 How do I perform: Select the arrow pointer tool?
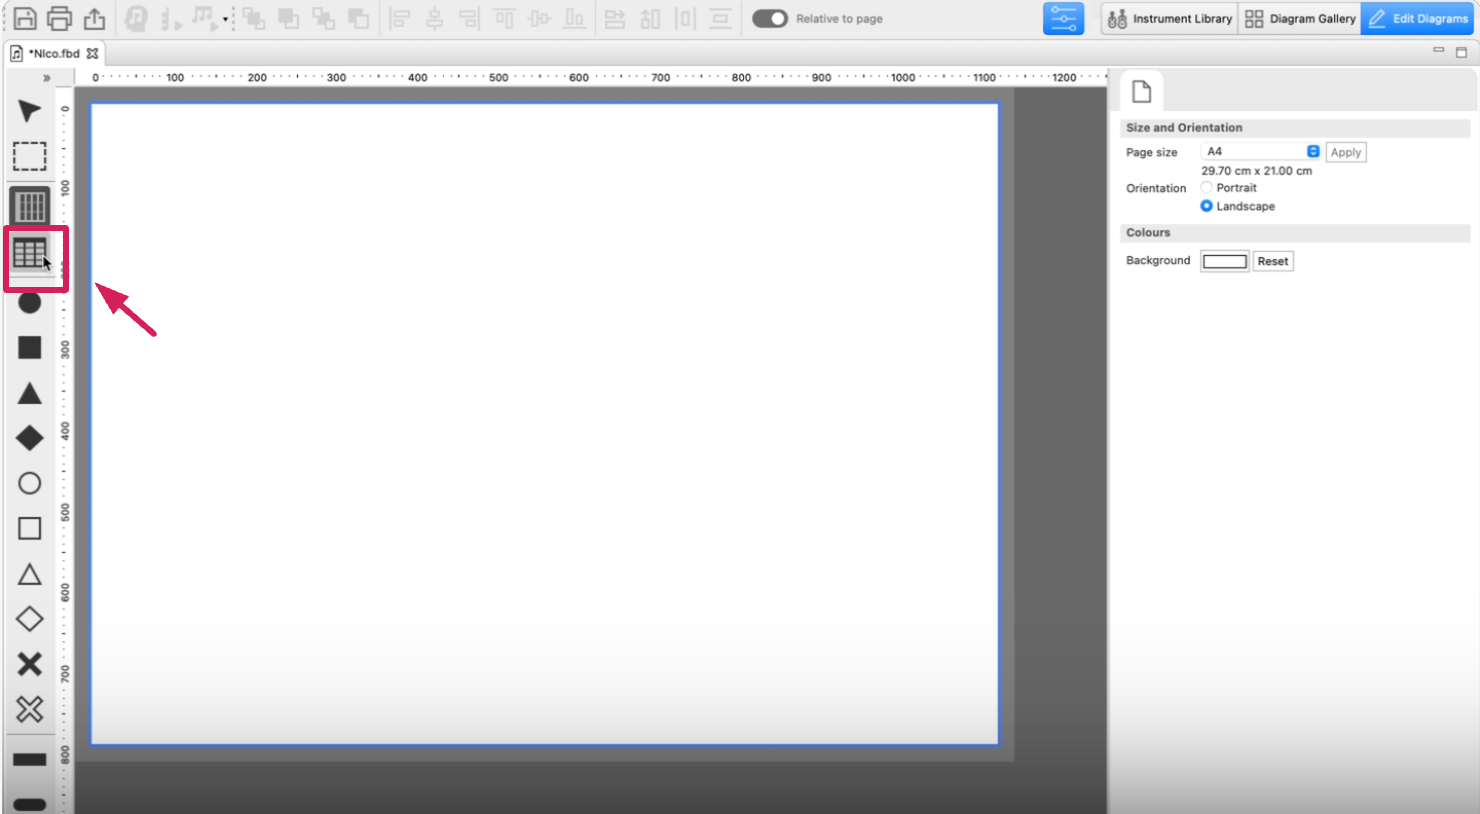pyautogui.click(x=29, y=111)
